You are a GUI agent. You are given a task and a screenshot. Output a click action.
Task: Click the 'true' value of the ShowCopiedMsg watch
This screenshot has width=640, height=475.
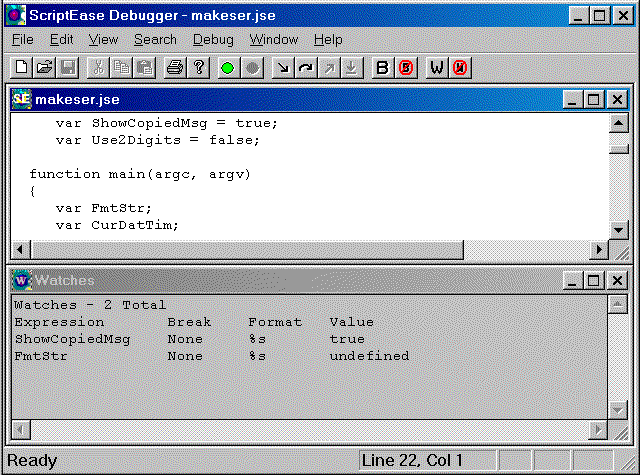click(347, 339)
